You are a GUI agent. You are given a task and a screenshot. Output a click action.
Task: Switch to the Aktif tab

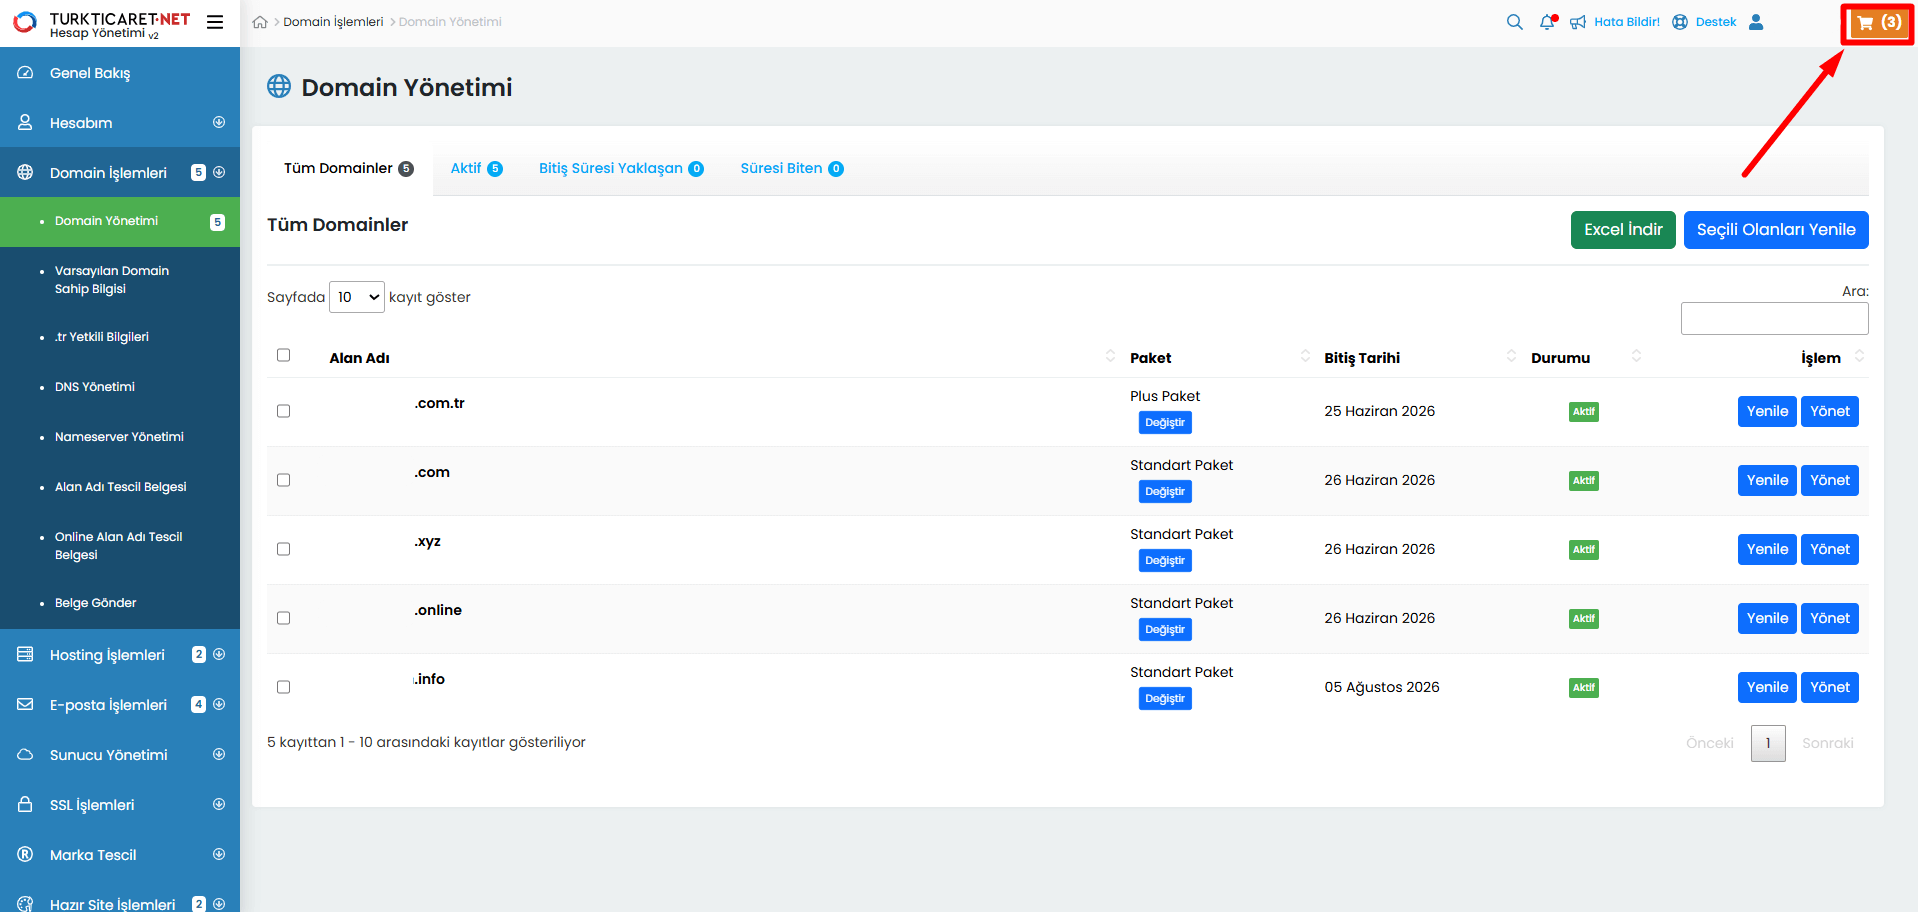(x=476, y=168)
